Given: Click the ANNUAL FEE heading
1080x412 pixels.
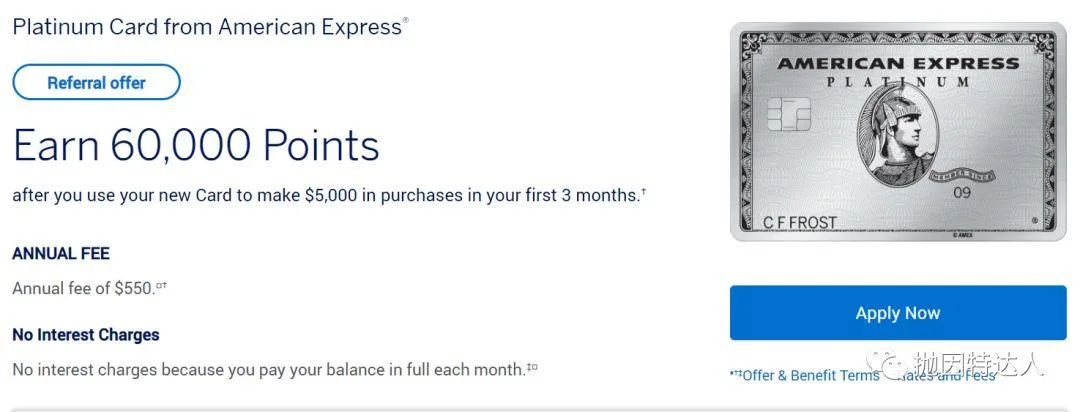Looking at the screenshot, I should (61, 254).
